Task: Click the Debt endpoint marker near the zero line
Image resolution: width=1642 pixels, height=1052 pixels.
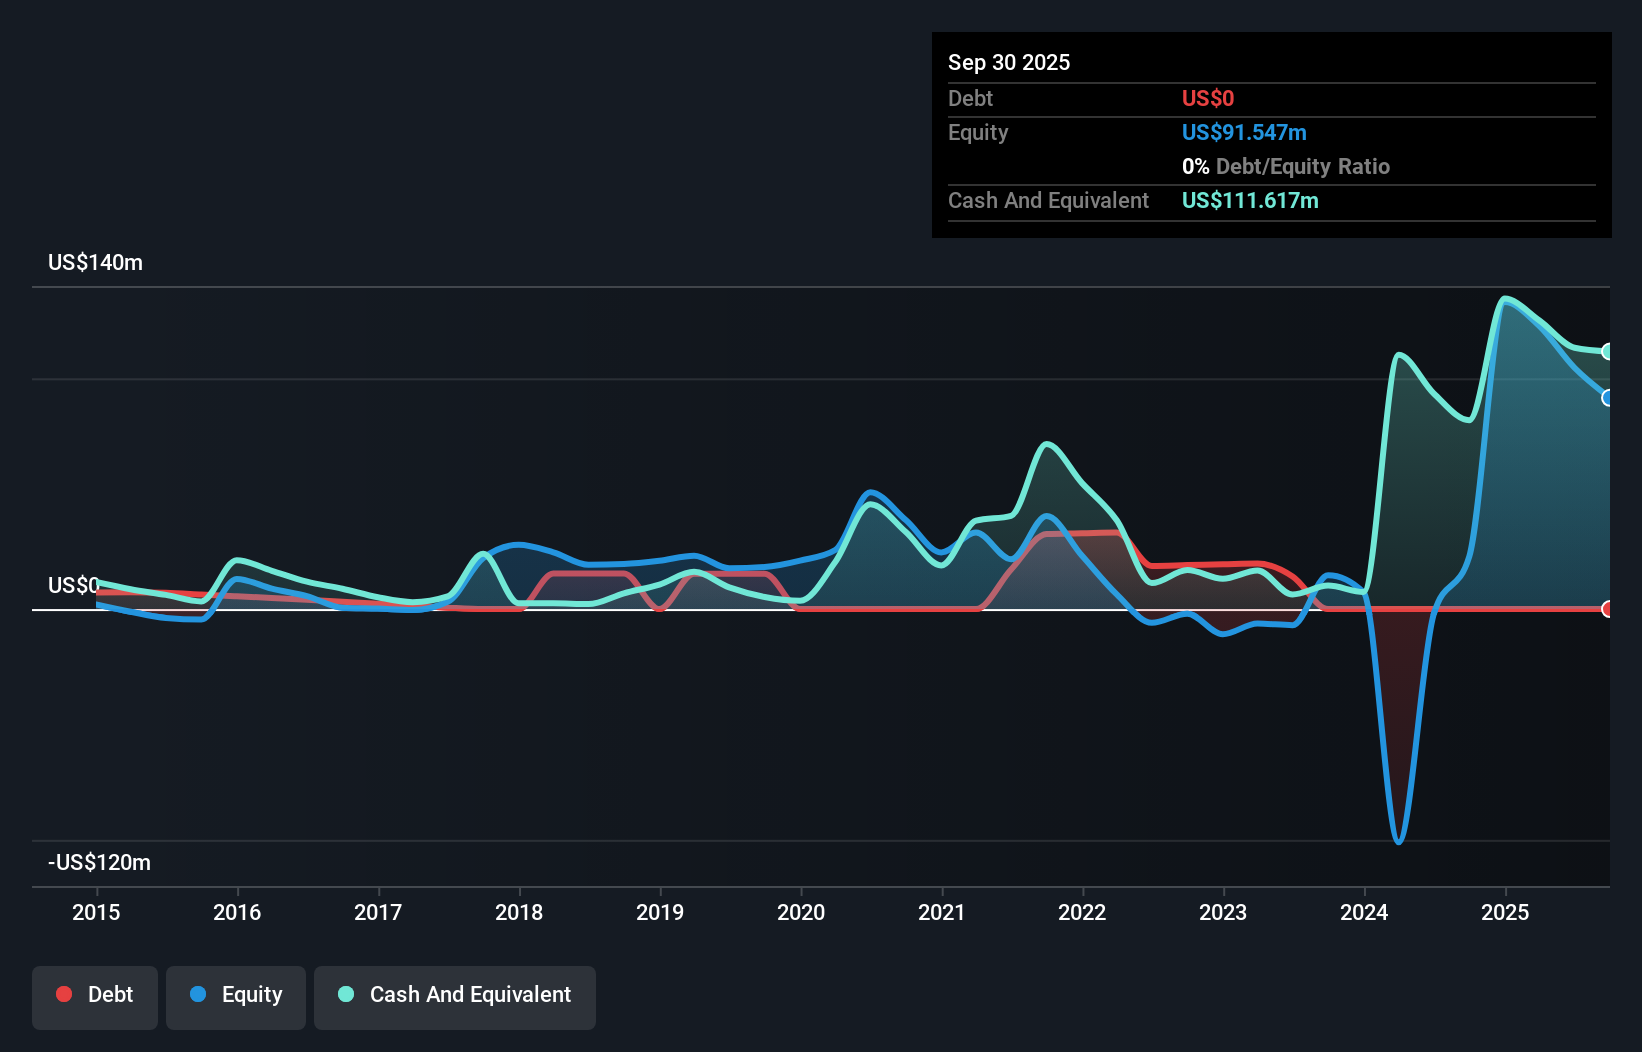Action: point(1608,608)
